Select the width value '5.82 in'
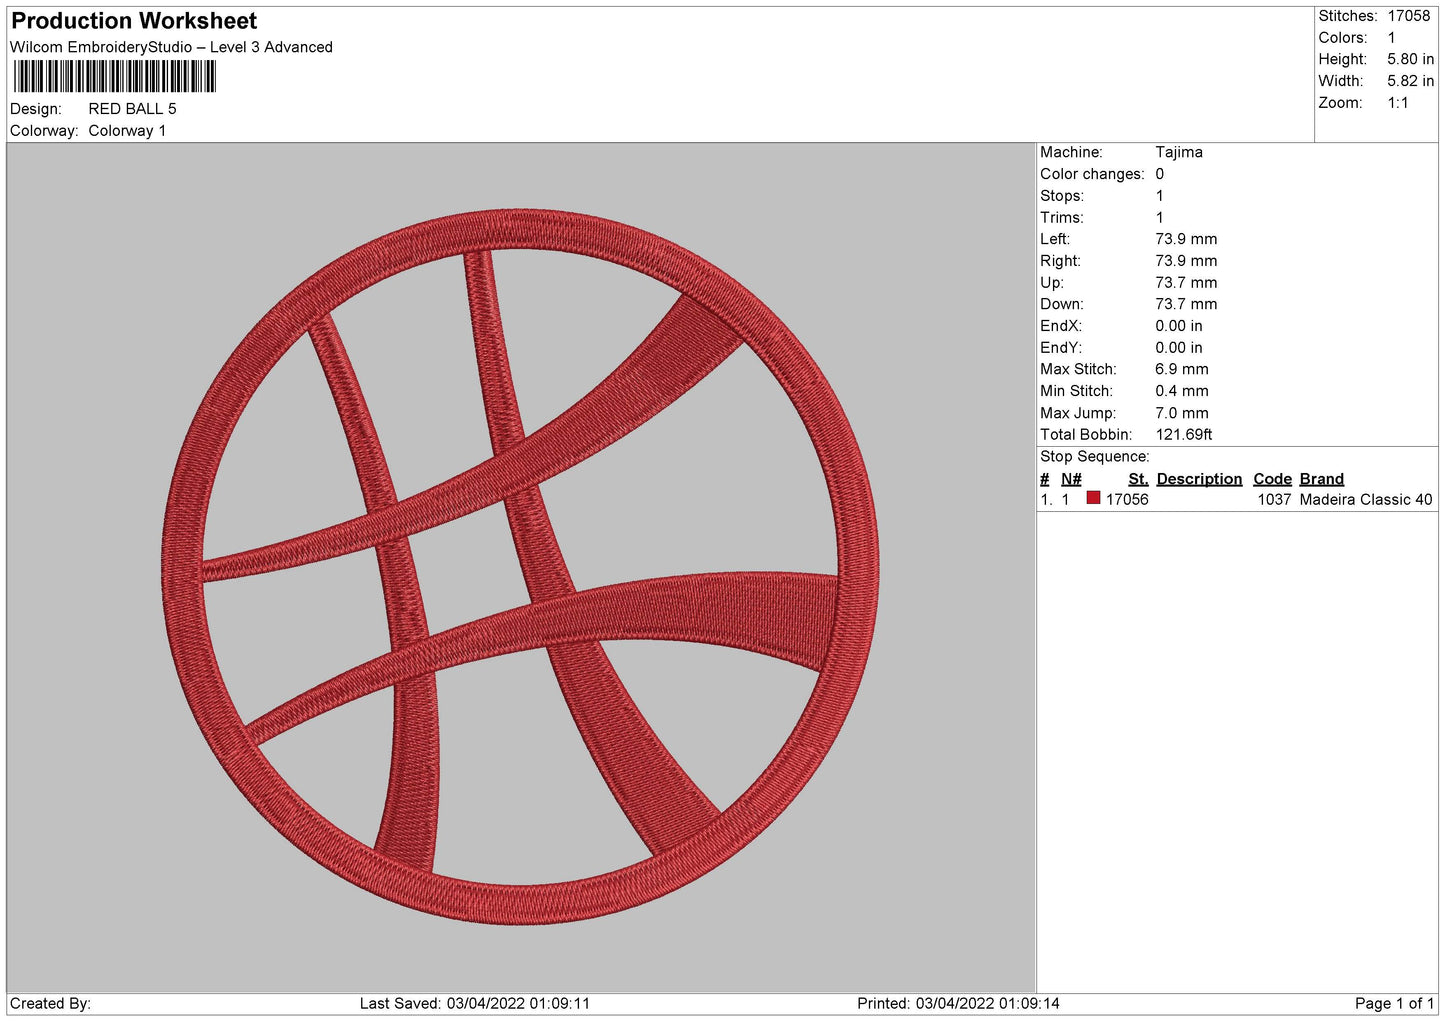The image size is (1445, 1021). click(1410, 81)
